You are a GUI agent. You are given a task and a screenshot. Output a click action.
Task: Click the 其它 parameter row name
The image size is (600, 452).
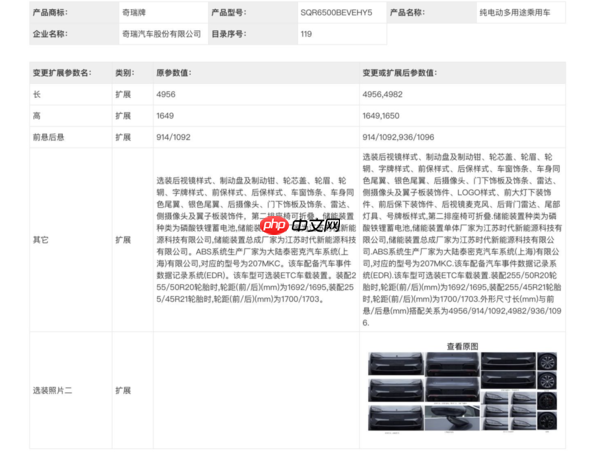click(x=41, y=240)
